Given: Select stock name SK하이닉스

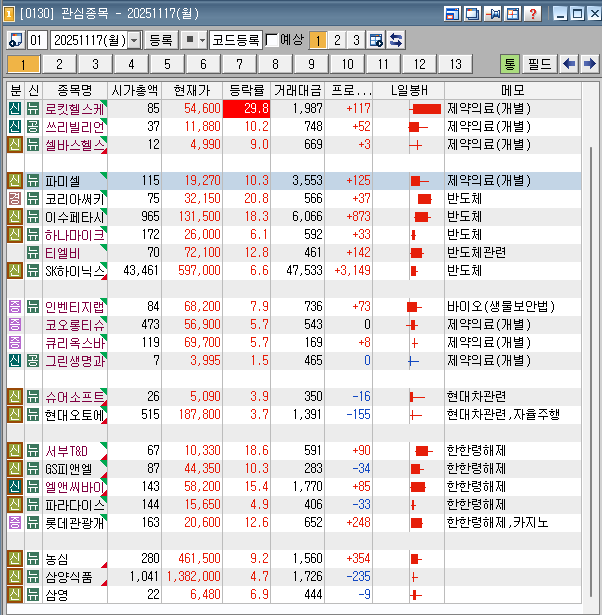Looking at the screenshot, I should pyautogui.click(x=75, y=271).
